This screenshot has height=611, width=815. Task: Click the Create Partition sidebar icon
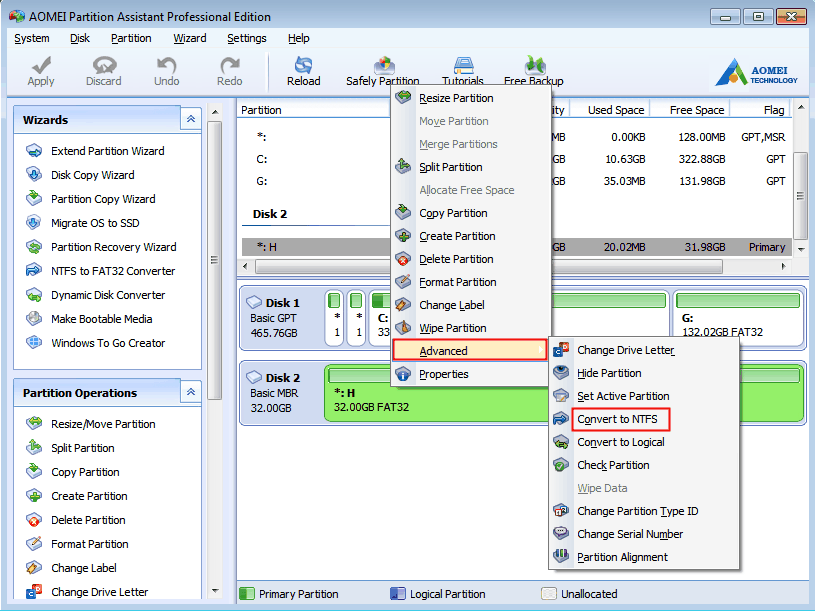tap(34, 496)
